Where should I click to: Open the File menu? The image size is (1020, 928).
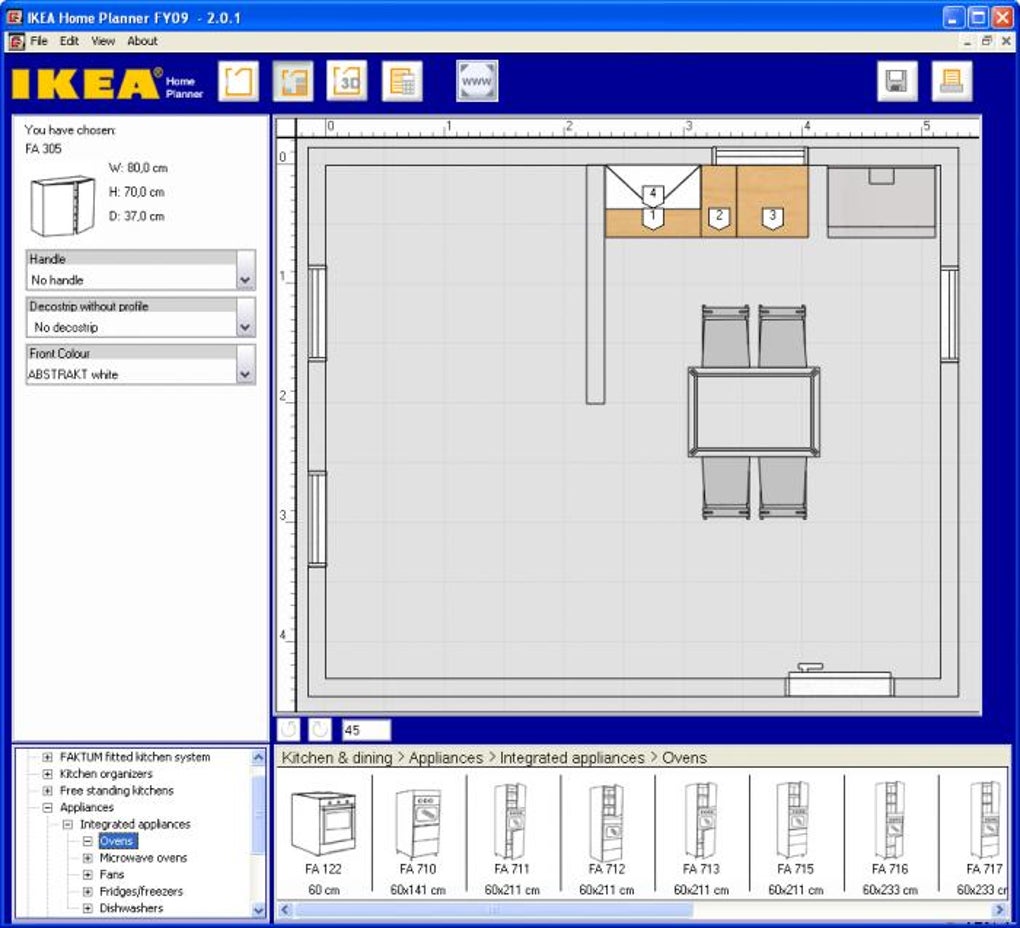click(39, 41)
